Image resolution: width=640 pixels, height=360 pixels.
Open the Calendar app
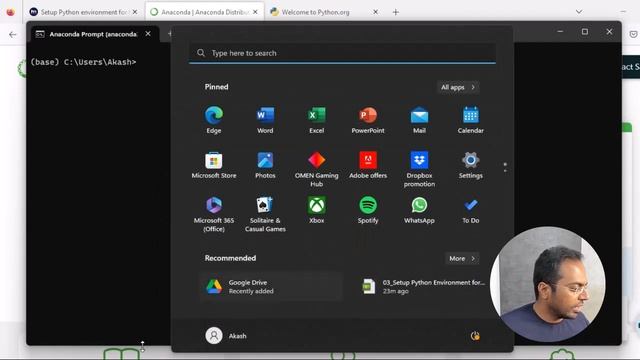pyautogui.click(x=471, y=120)
